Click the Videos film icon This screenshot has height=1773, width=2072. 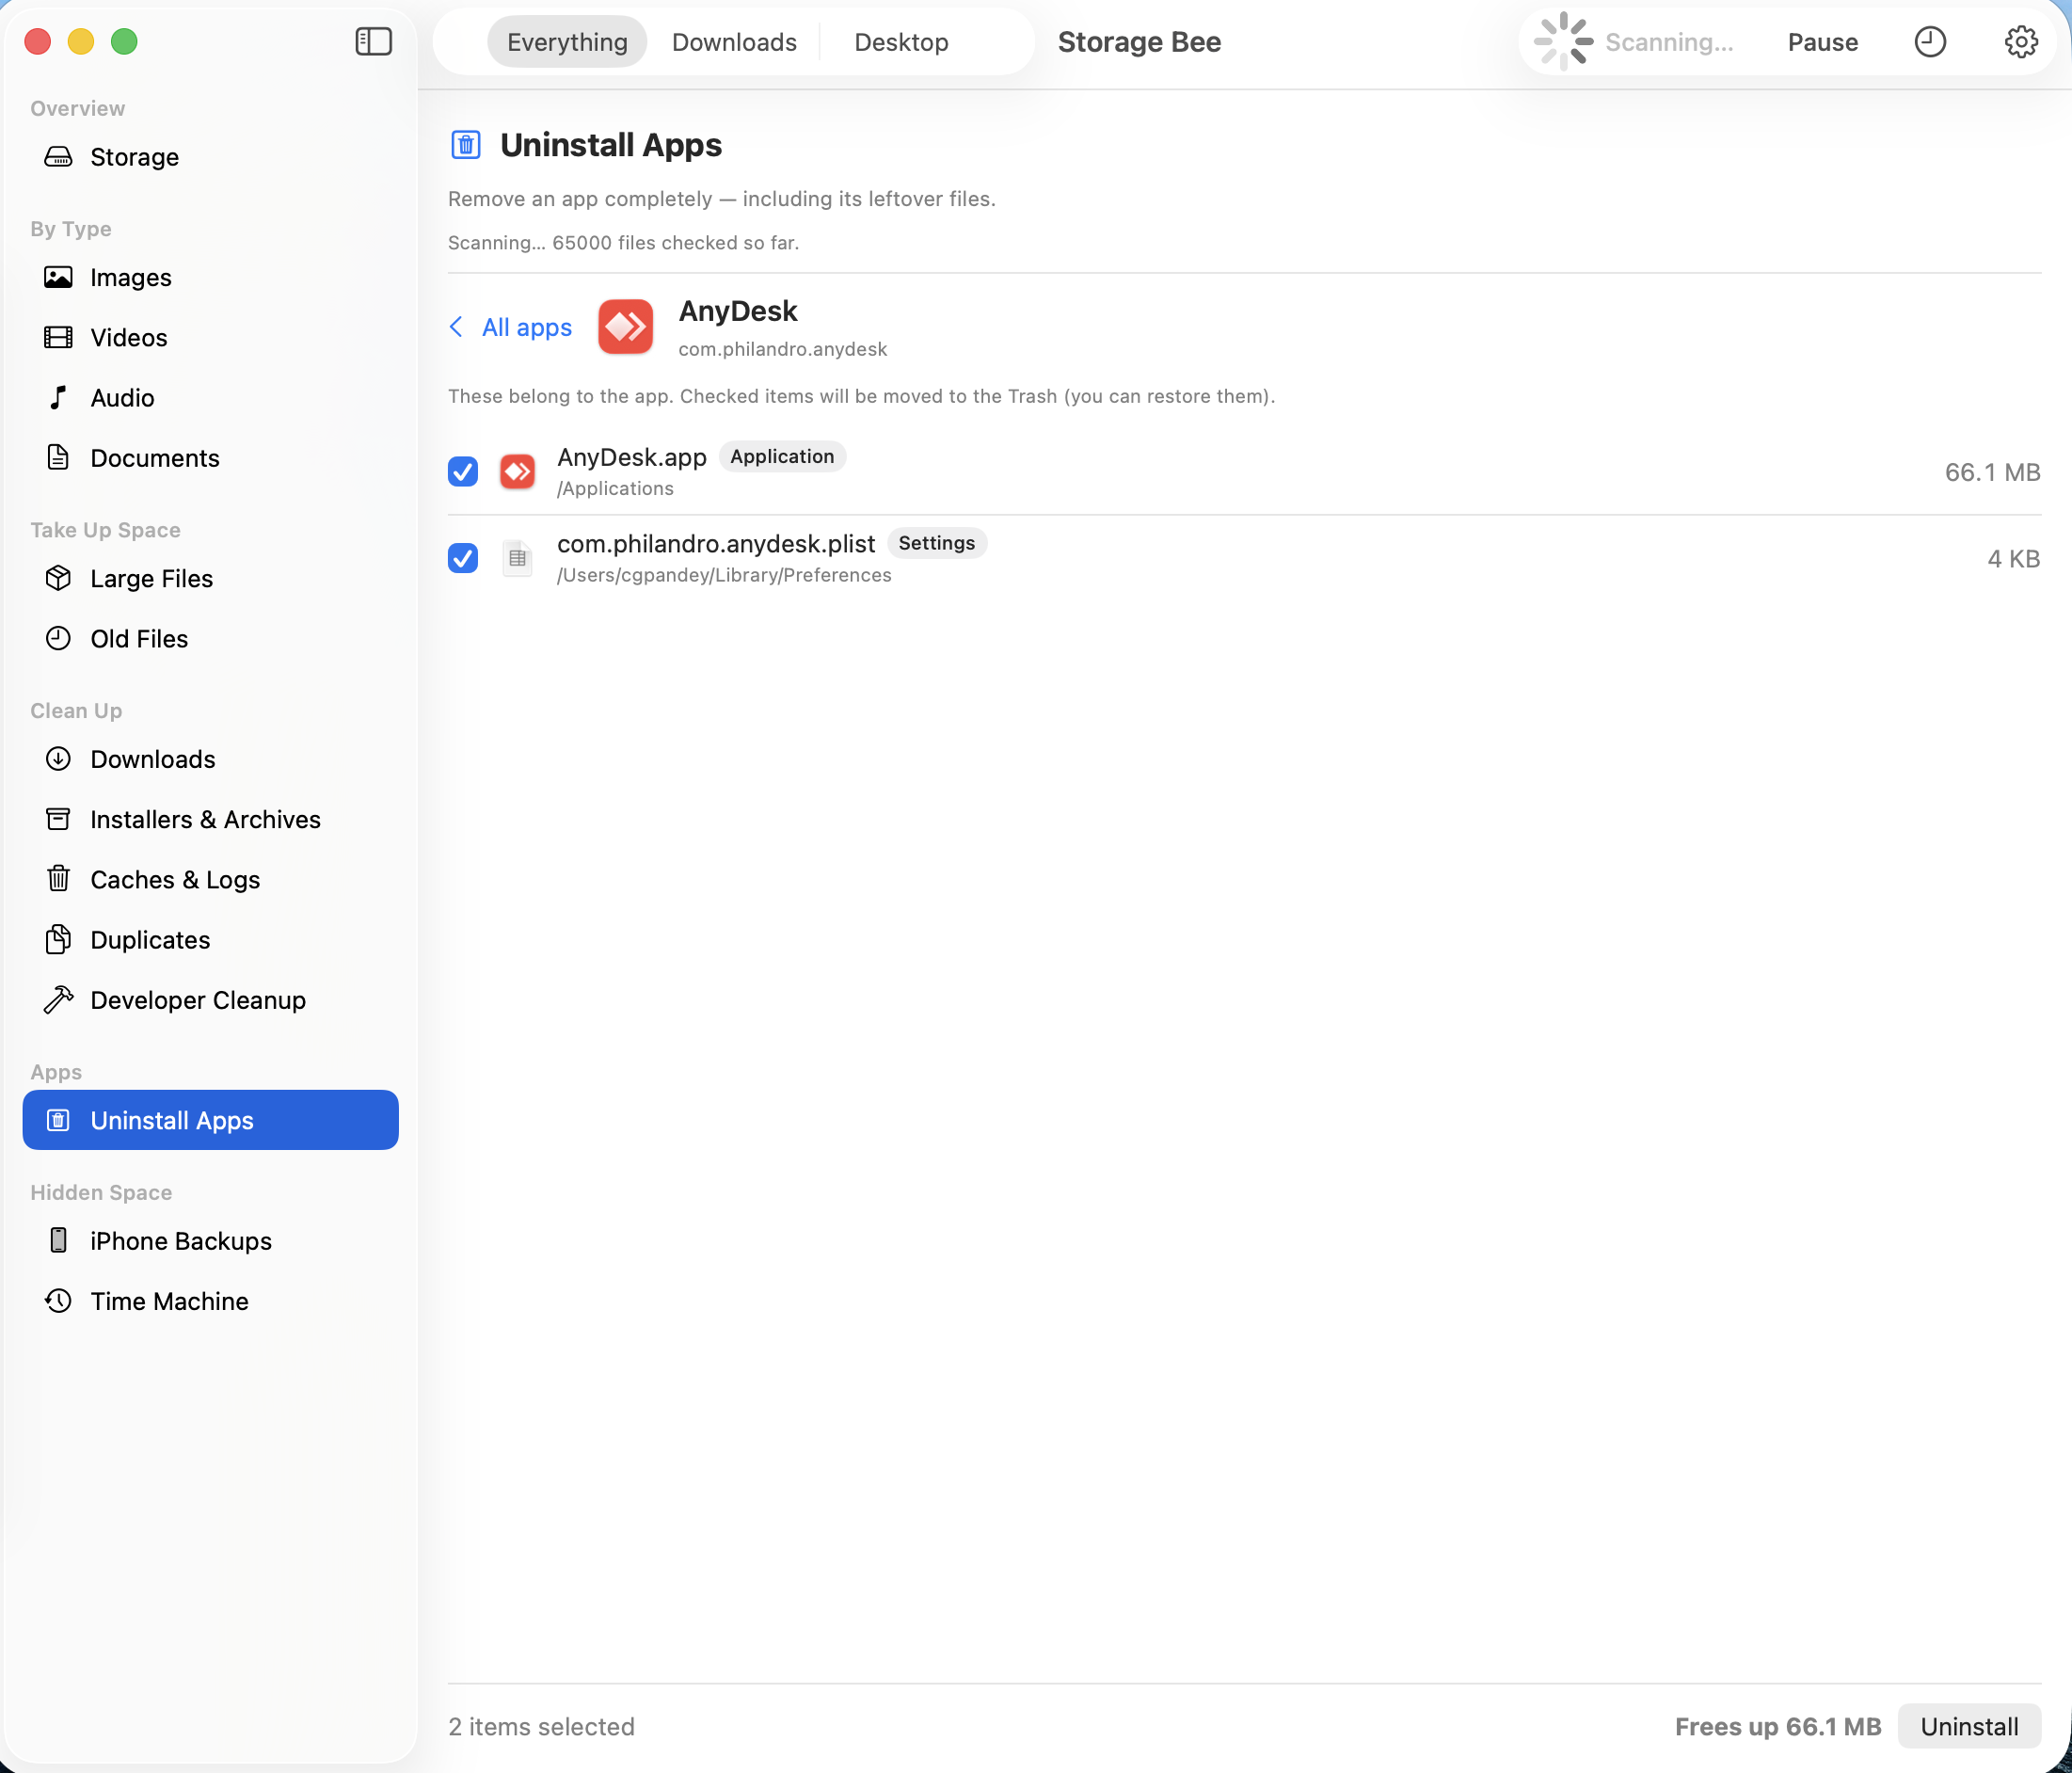[59, 337]
